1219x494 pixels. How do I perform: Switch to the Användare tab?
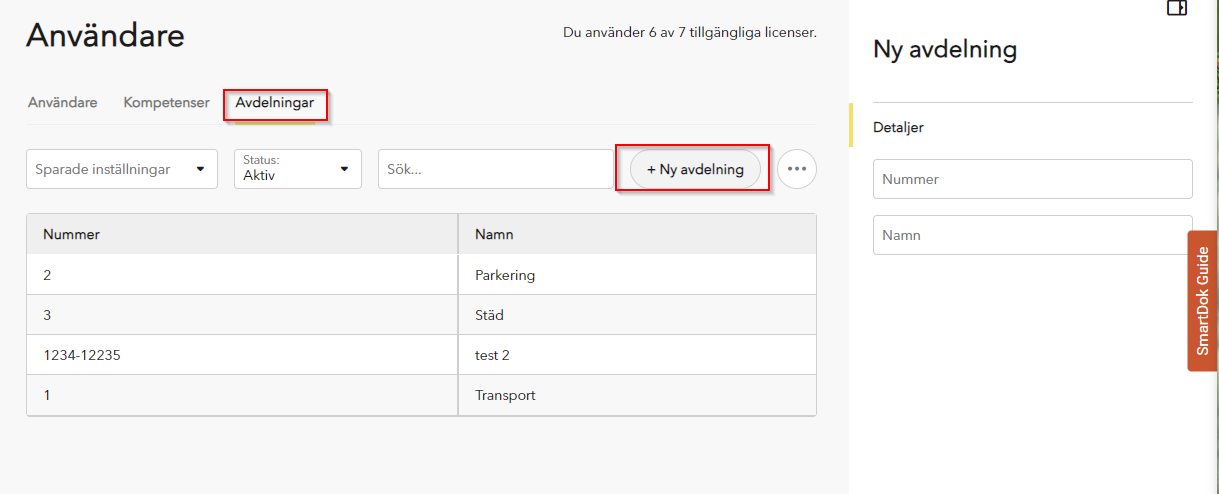62,102
